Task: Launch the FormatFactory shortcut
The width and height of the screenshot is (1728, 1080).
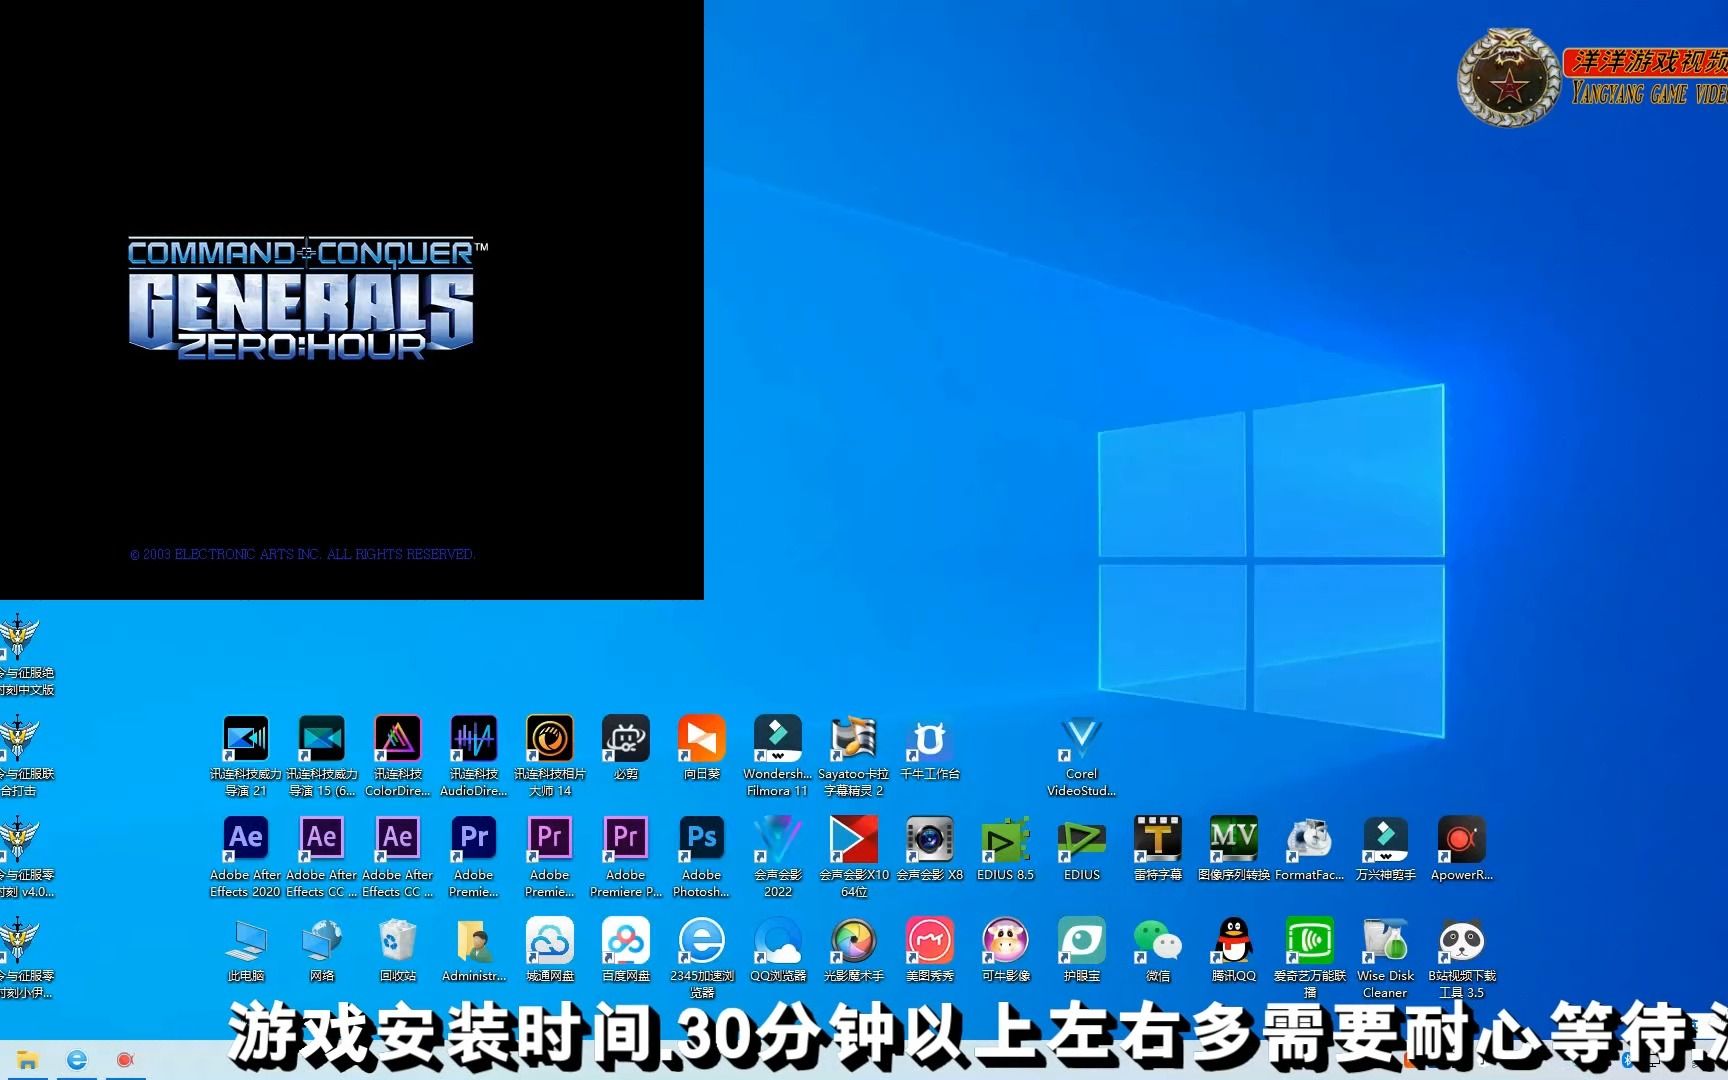Action: point(1310,849)
